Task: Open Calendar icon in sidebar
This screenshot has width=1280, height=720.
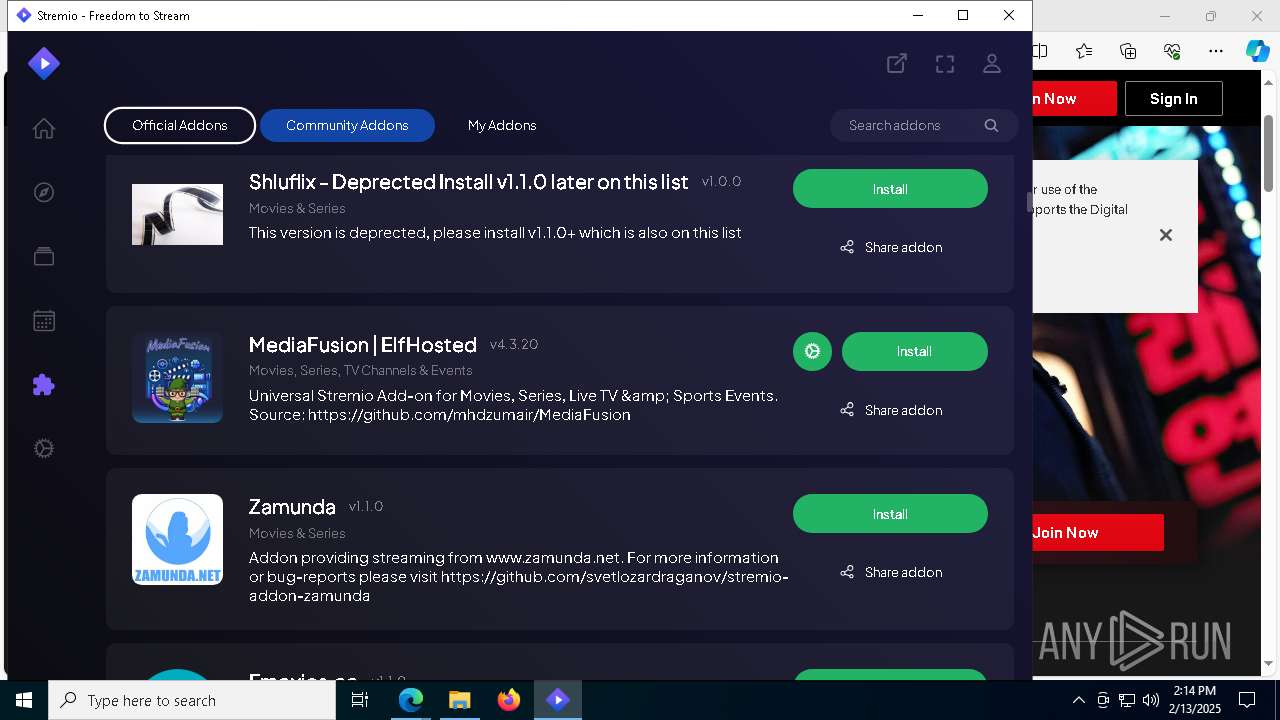Action: tap(44, 321)
